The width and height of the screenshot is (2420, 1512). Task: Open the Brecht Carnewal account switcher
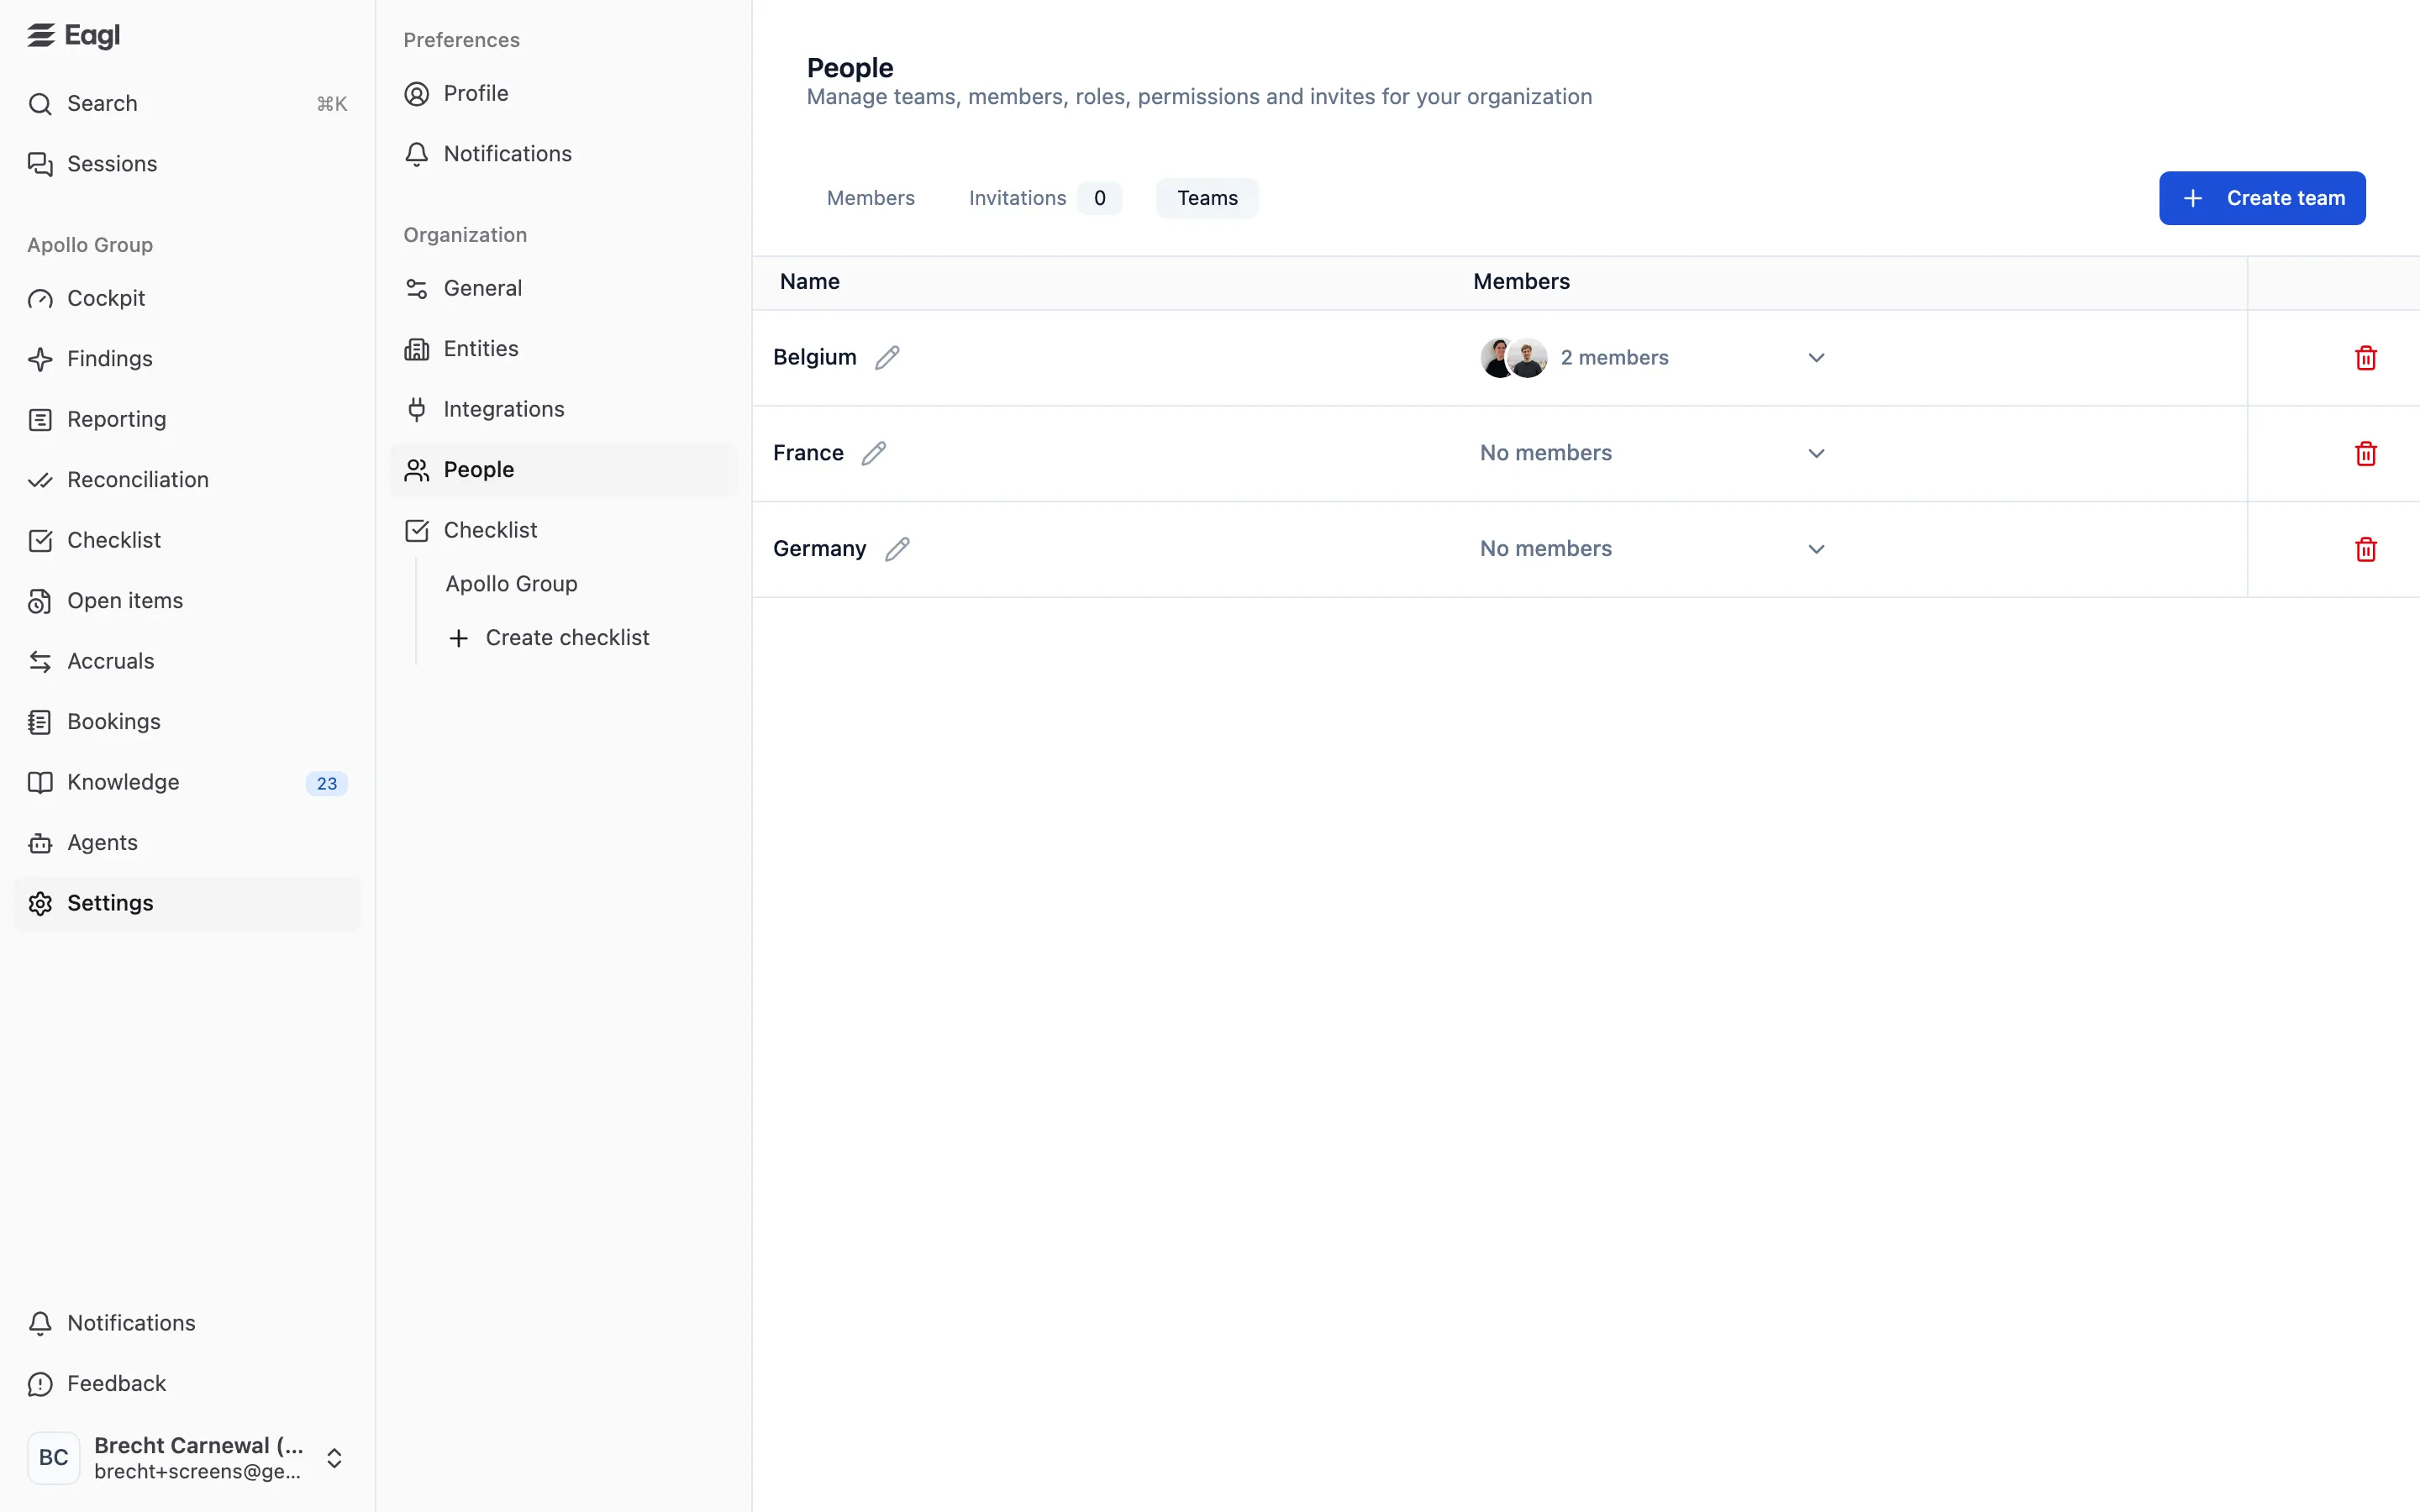coord(187,1458)
